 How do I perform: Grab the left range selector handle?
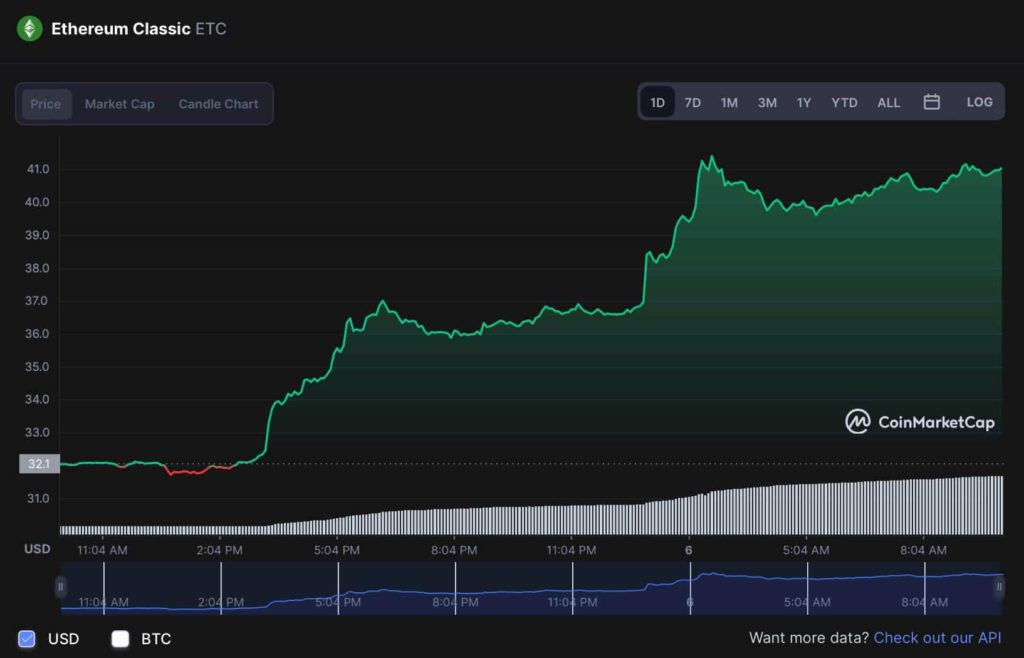60,587
